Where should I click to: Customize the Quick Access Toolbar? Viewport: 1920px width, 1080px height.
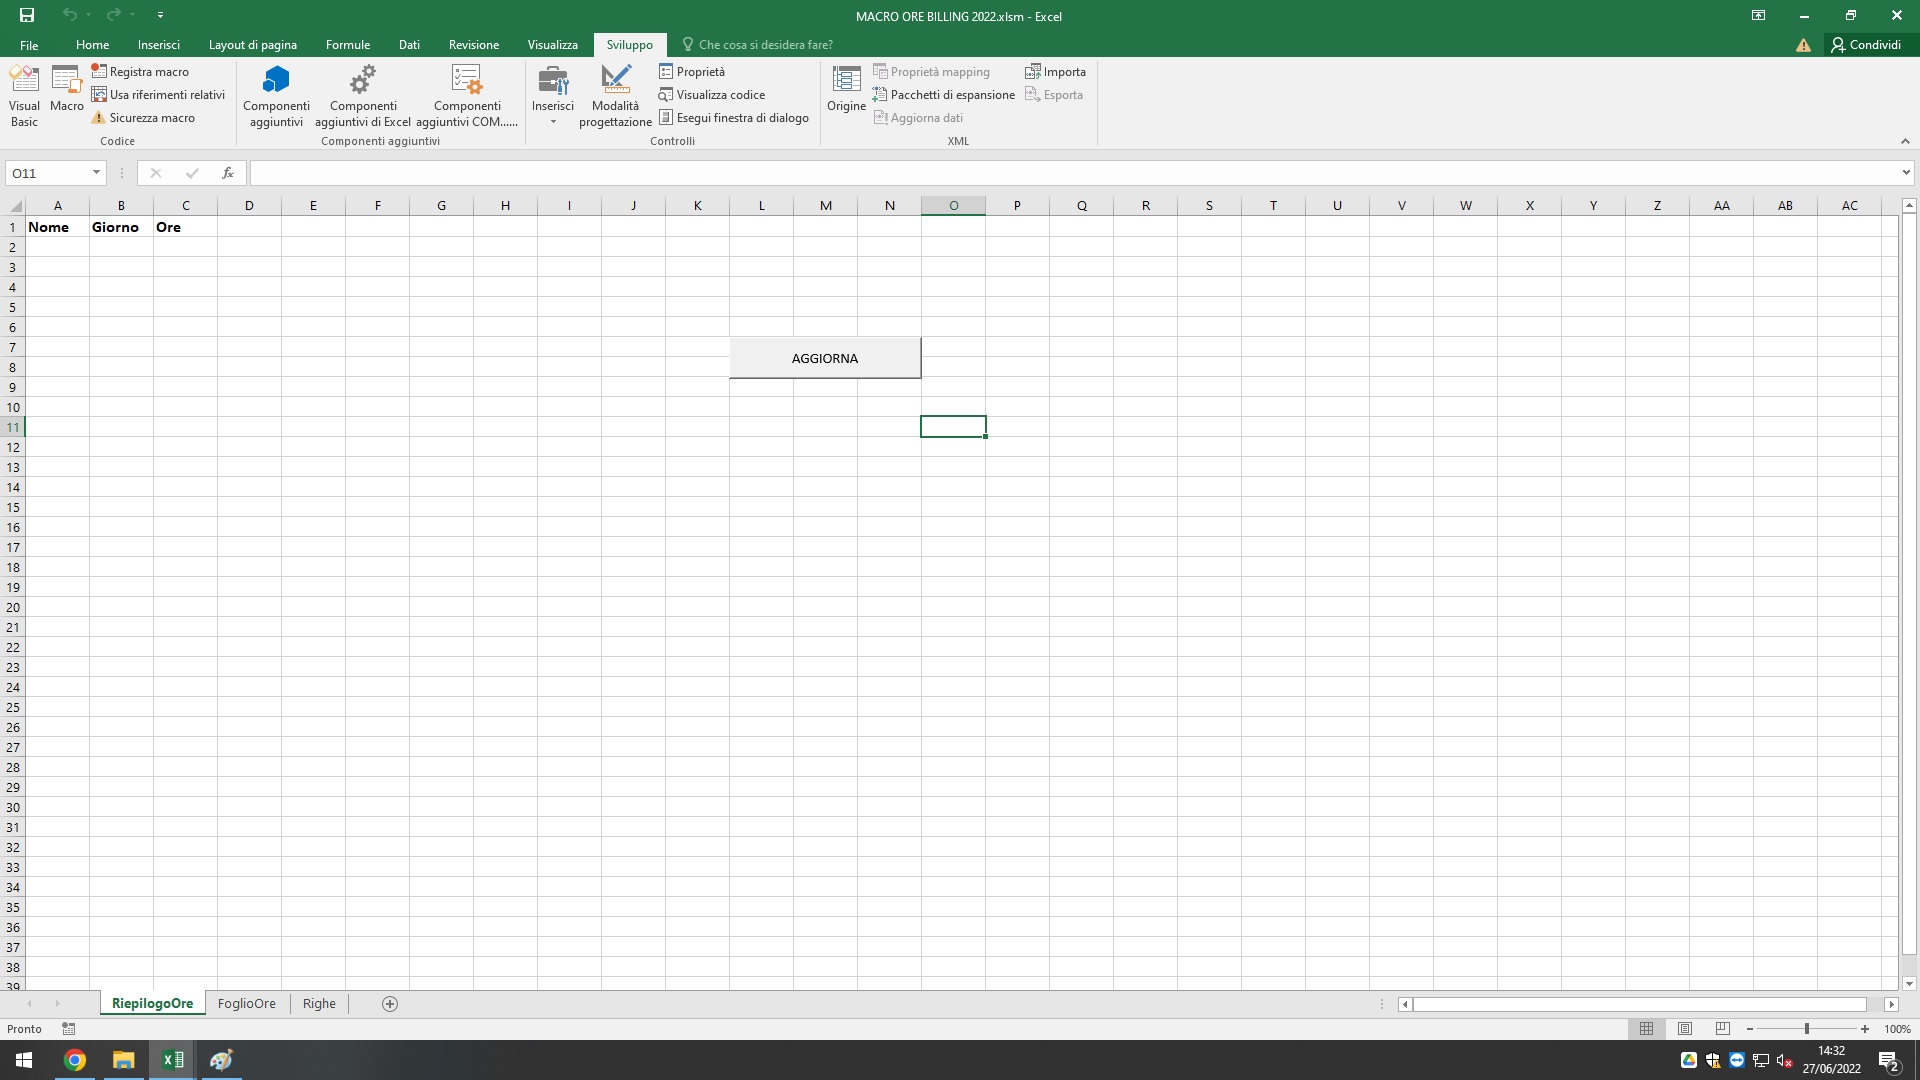(x=160, y=15)
